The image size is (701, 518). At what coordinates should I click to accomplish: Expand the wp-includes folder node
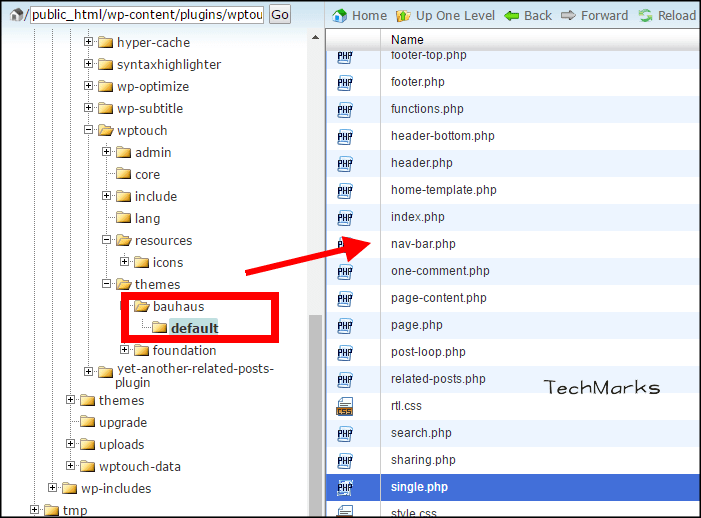click(x=53, y=488)
